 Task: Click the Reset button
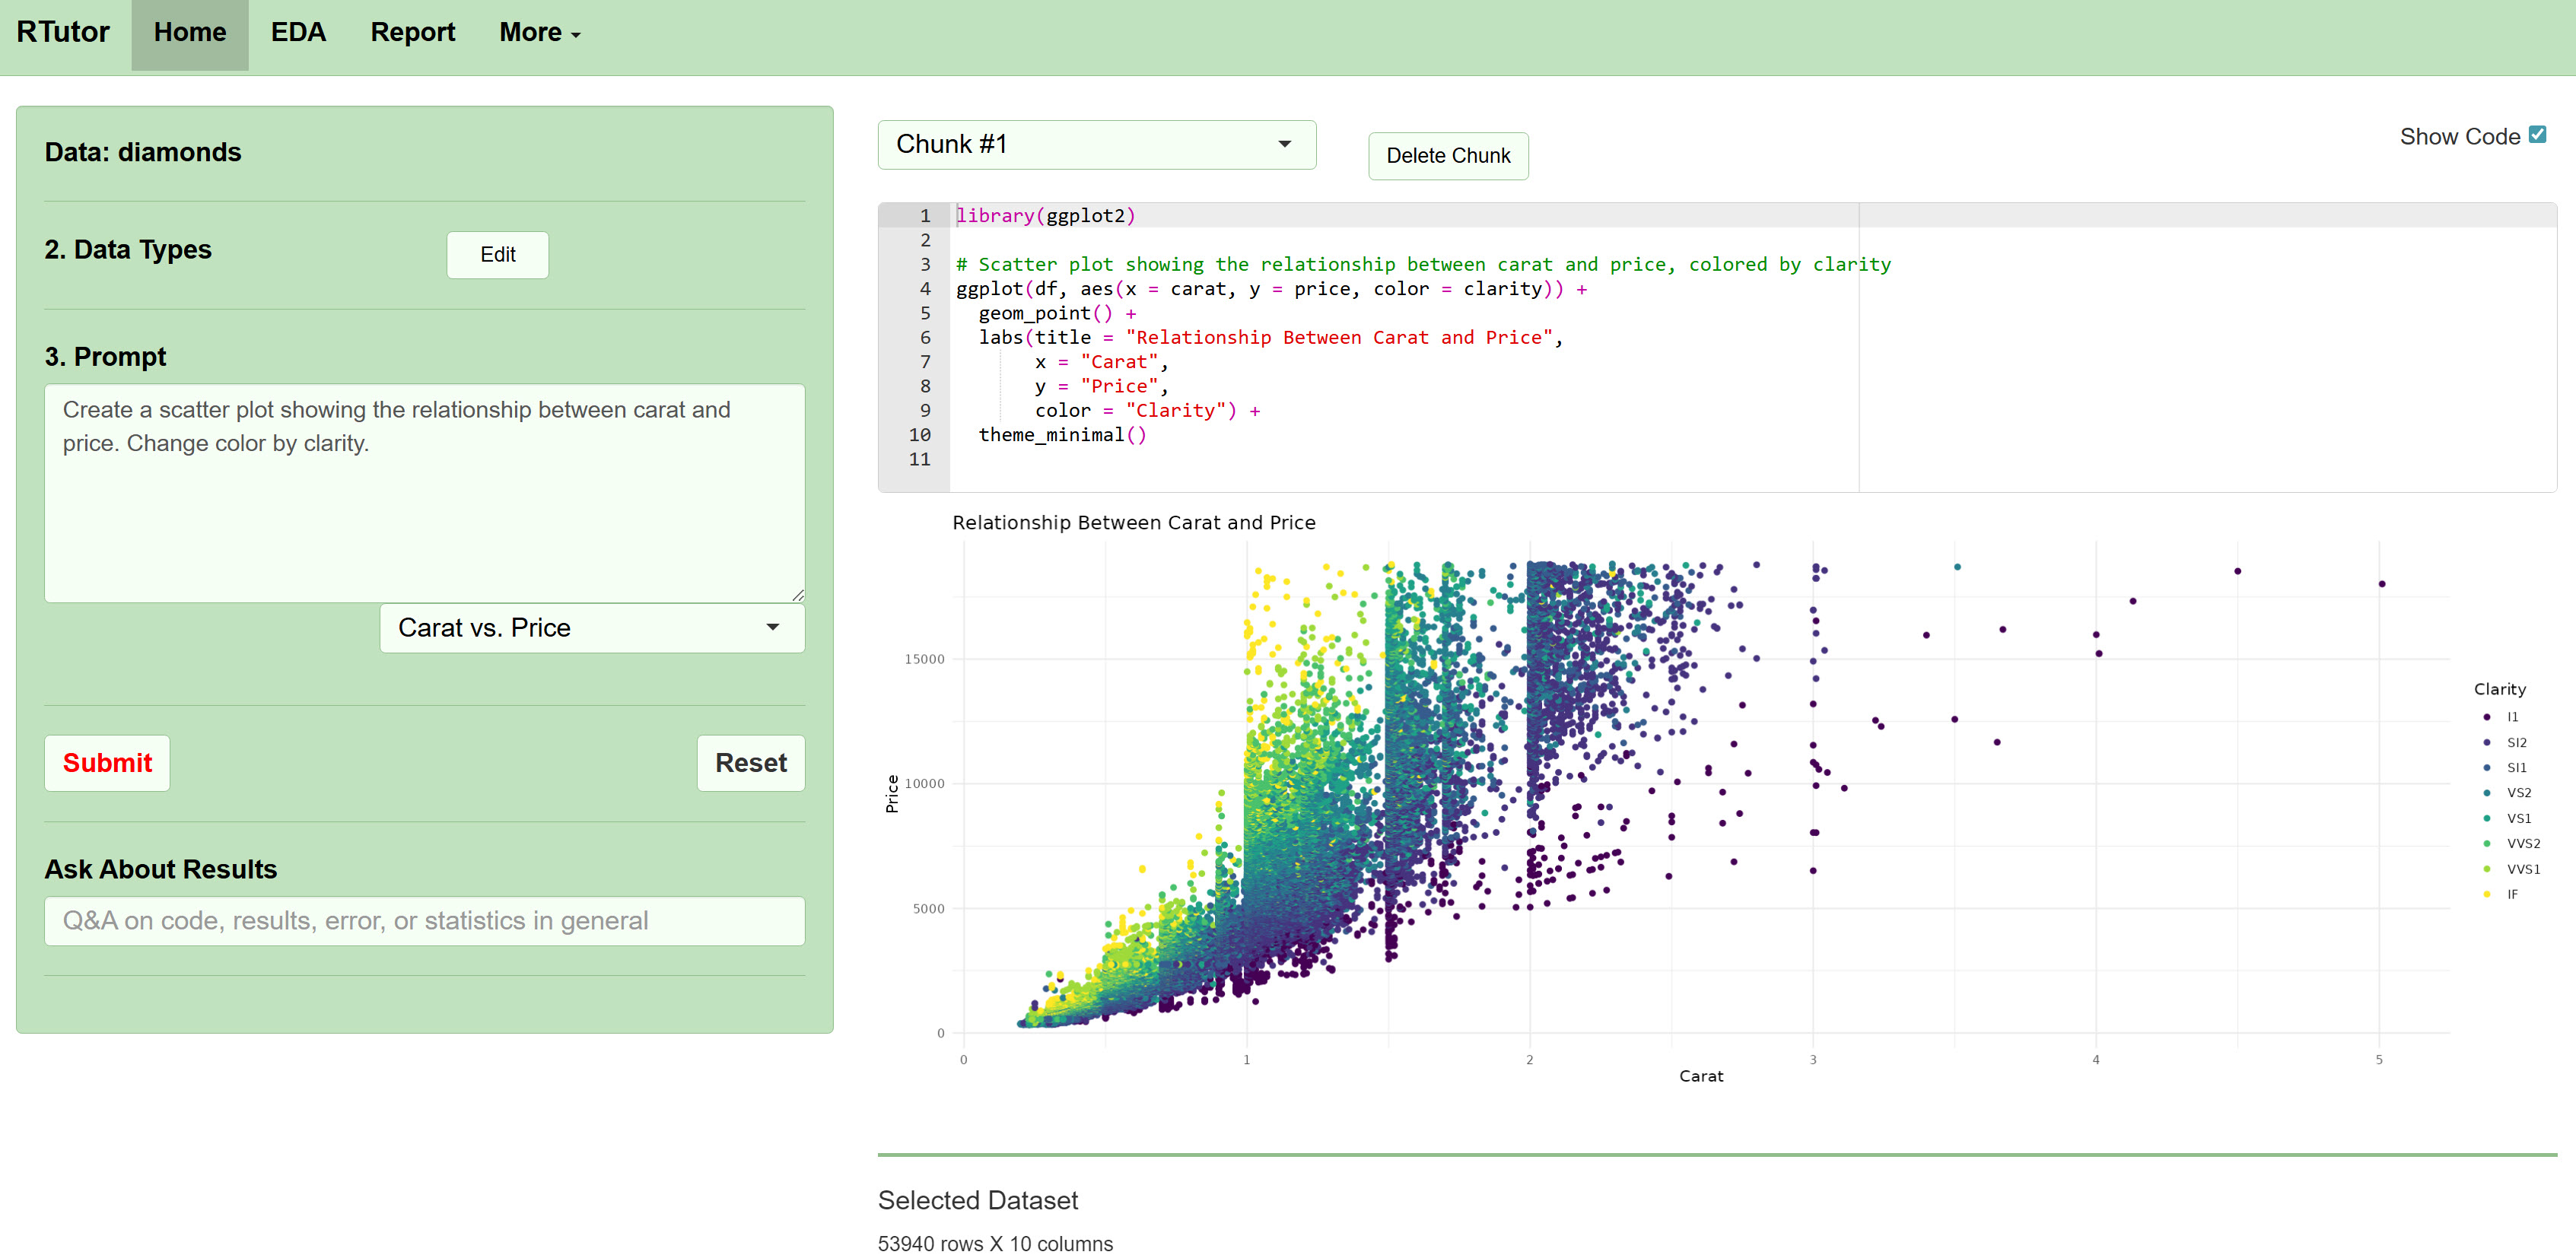coord(750,763)
